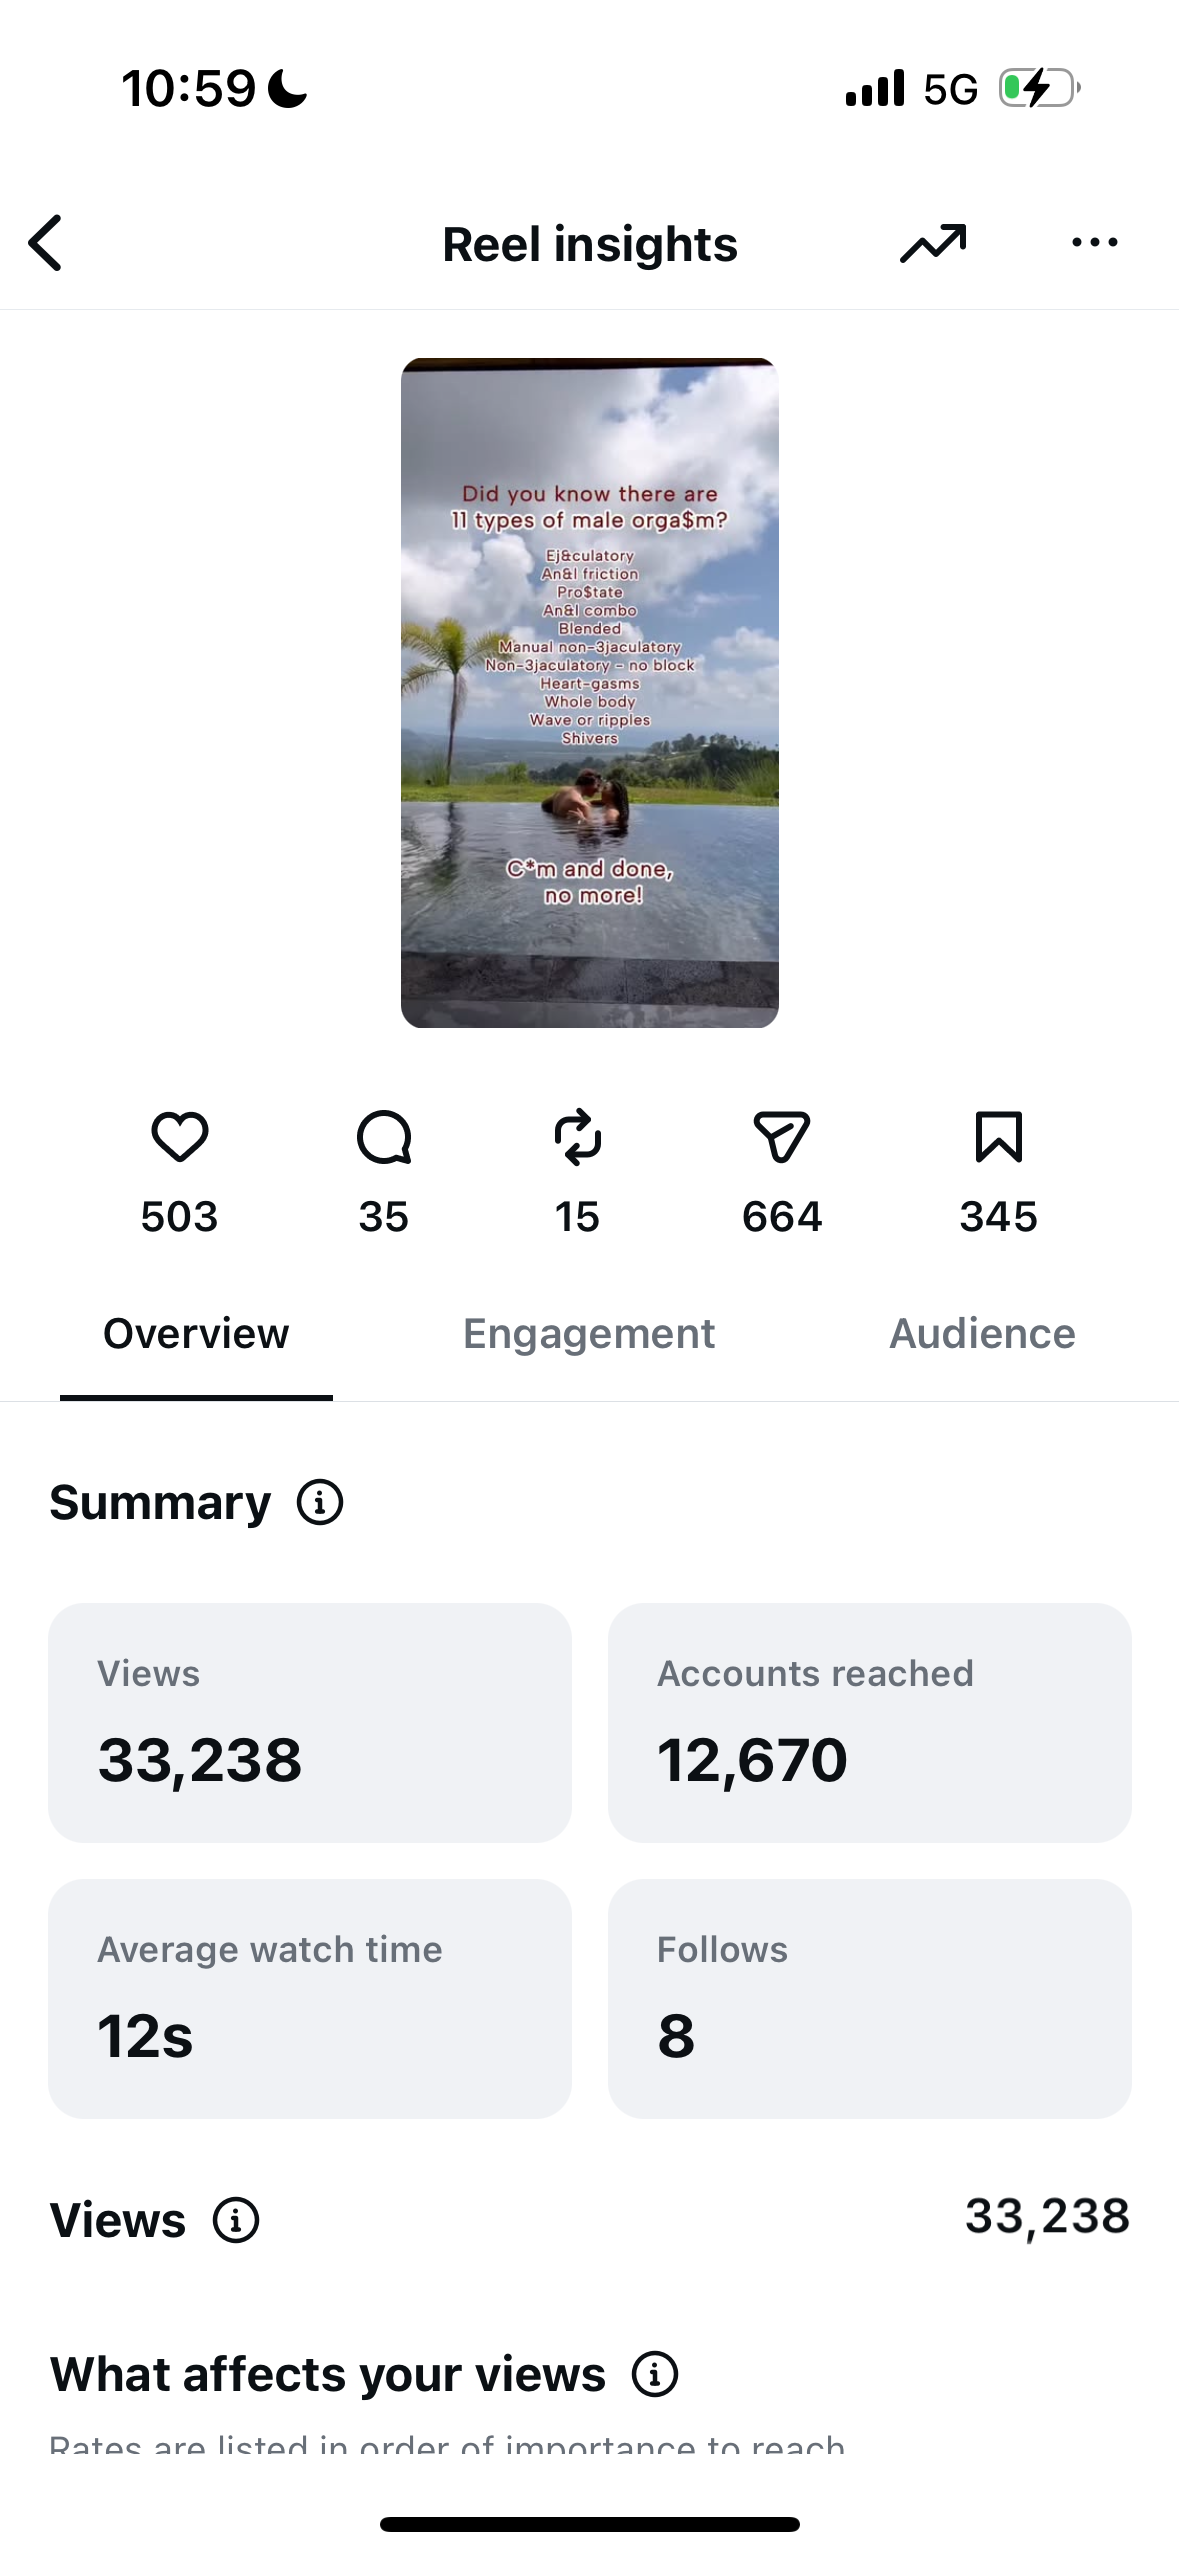1179x2556 pixels.
Task: Select the Overview tab
Action: pos(196,1334)
